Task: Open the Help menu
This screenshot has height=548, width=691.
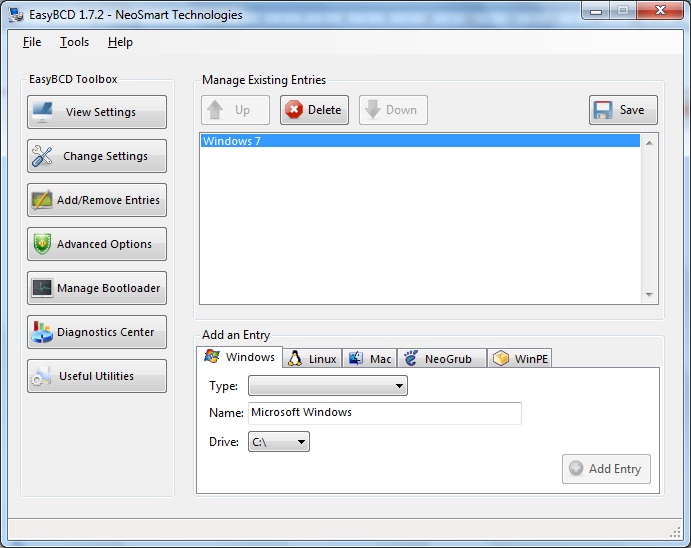Action: click(120, 42)
